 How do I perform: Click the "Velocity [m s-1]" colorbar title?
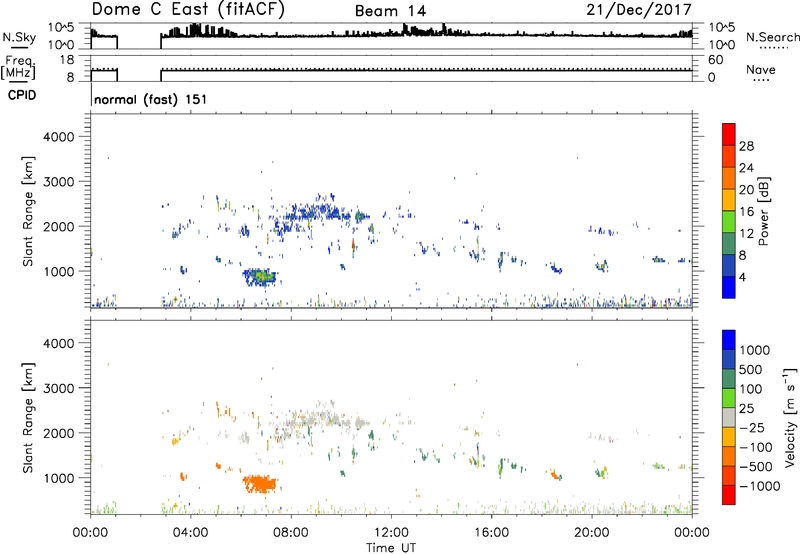click(x=790, y=417)
